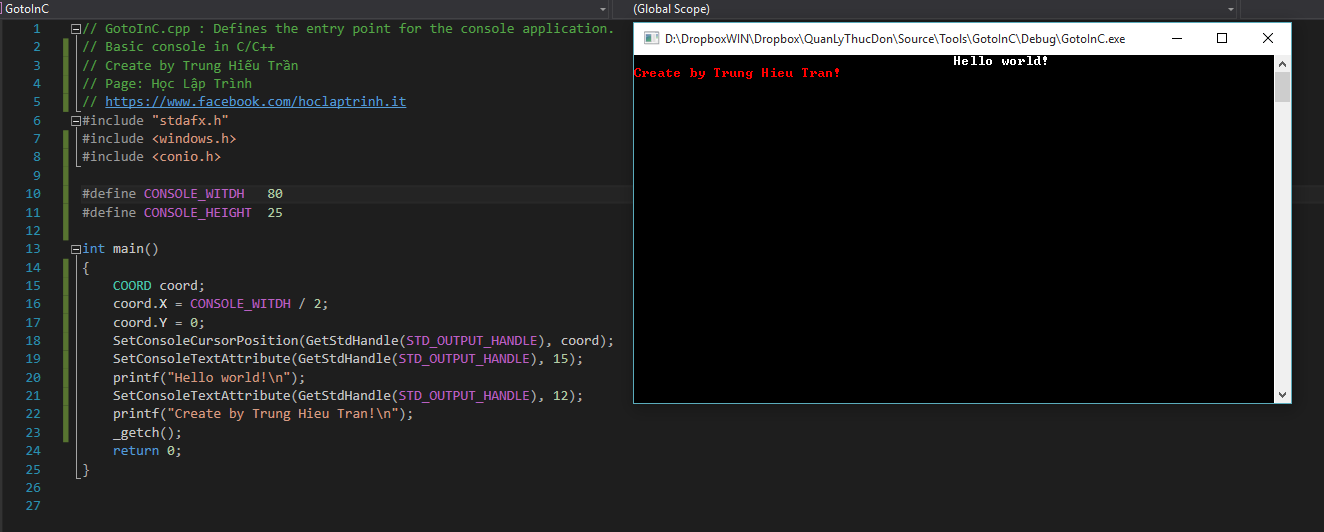
Task: Click the '// Page: Học Lập Trình' comment
Action: [167, 84]
